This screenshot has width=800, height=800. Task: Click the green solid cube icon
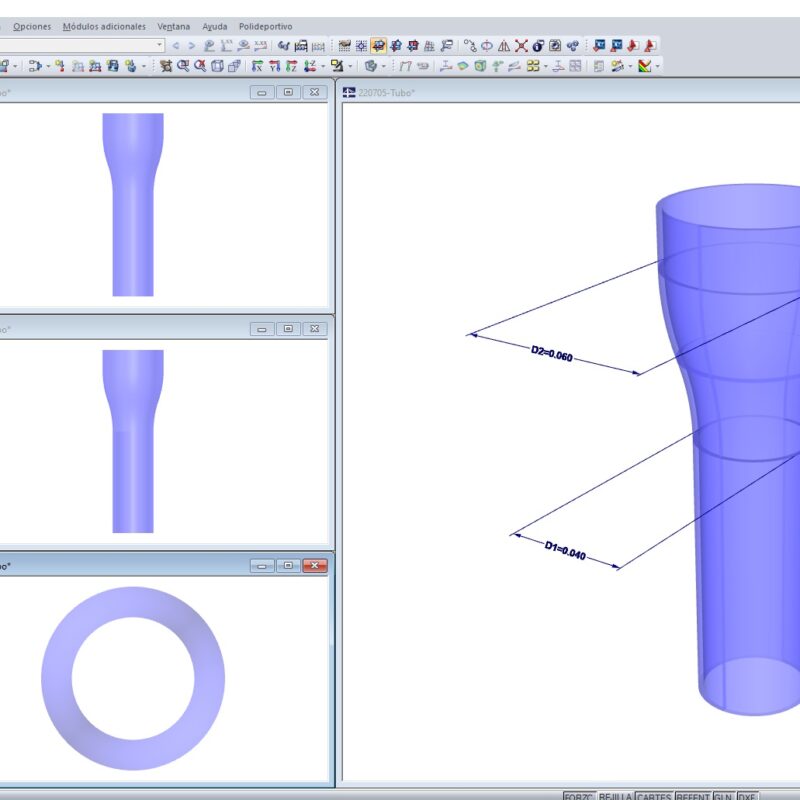480,66
